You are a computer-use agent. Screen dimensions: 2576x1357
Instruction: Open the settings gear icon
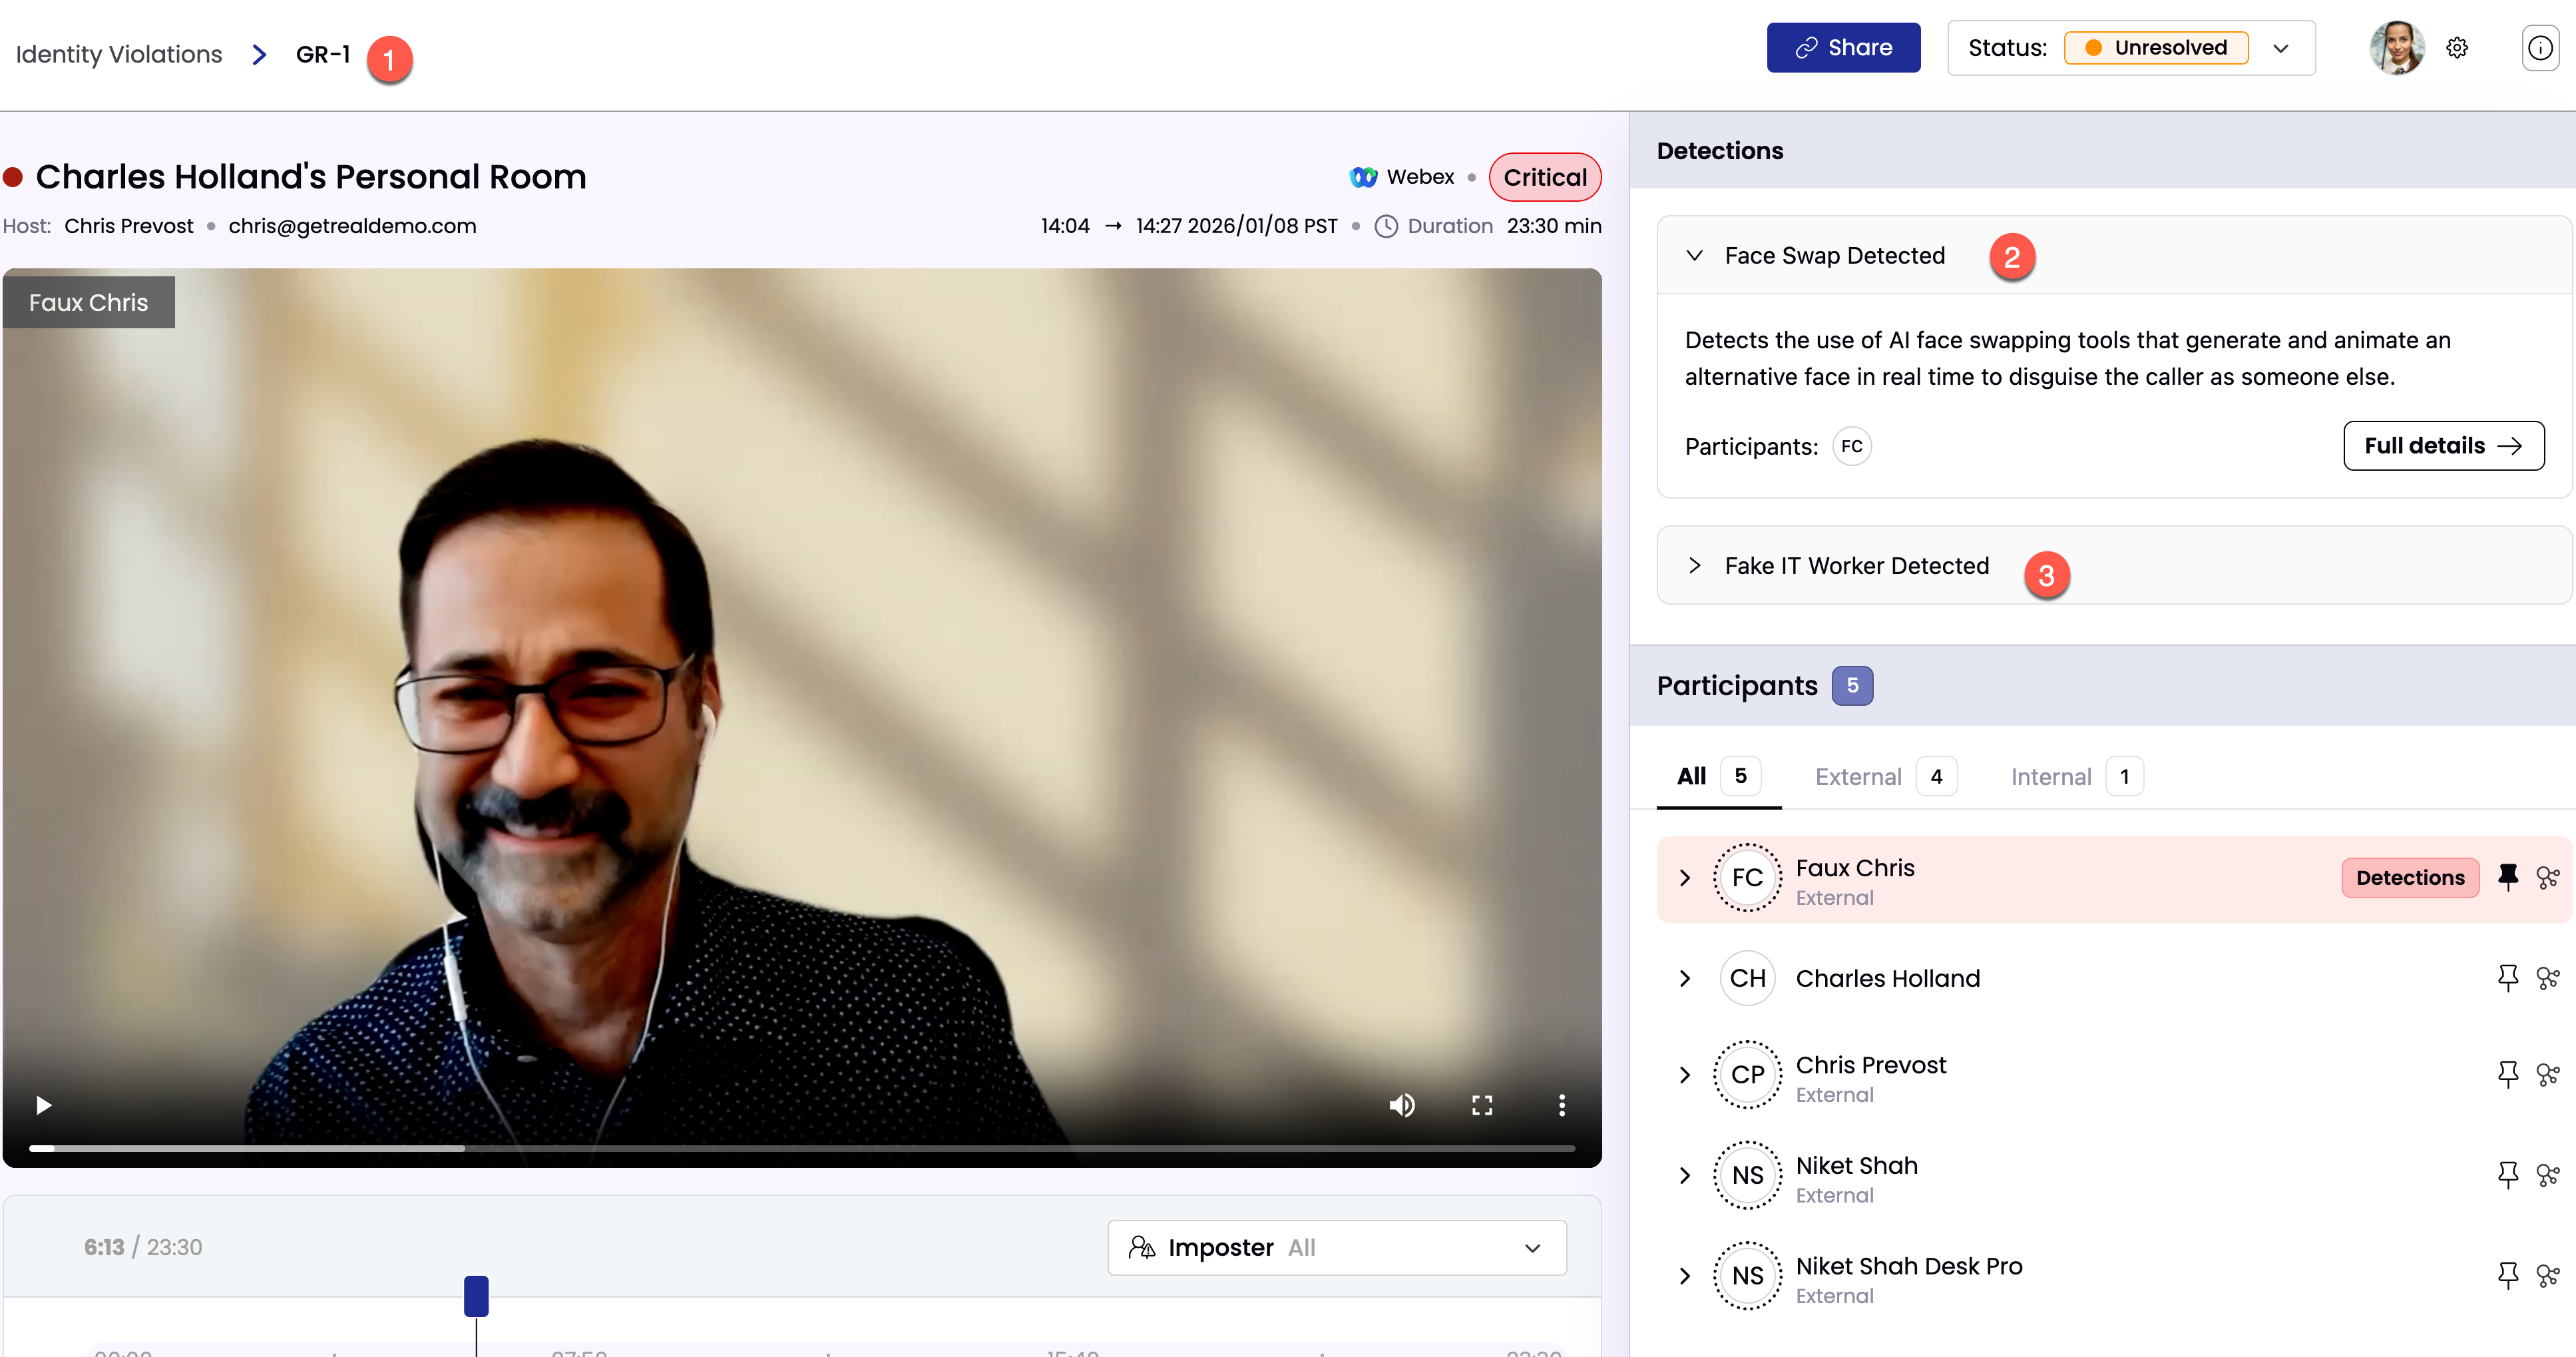[2457, 48]
